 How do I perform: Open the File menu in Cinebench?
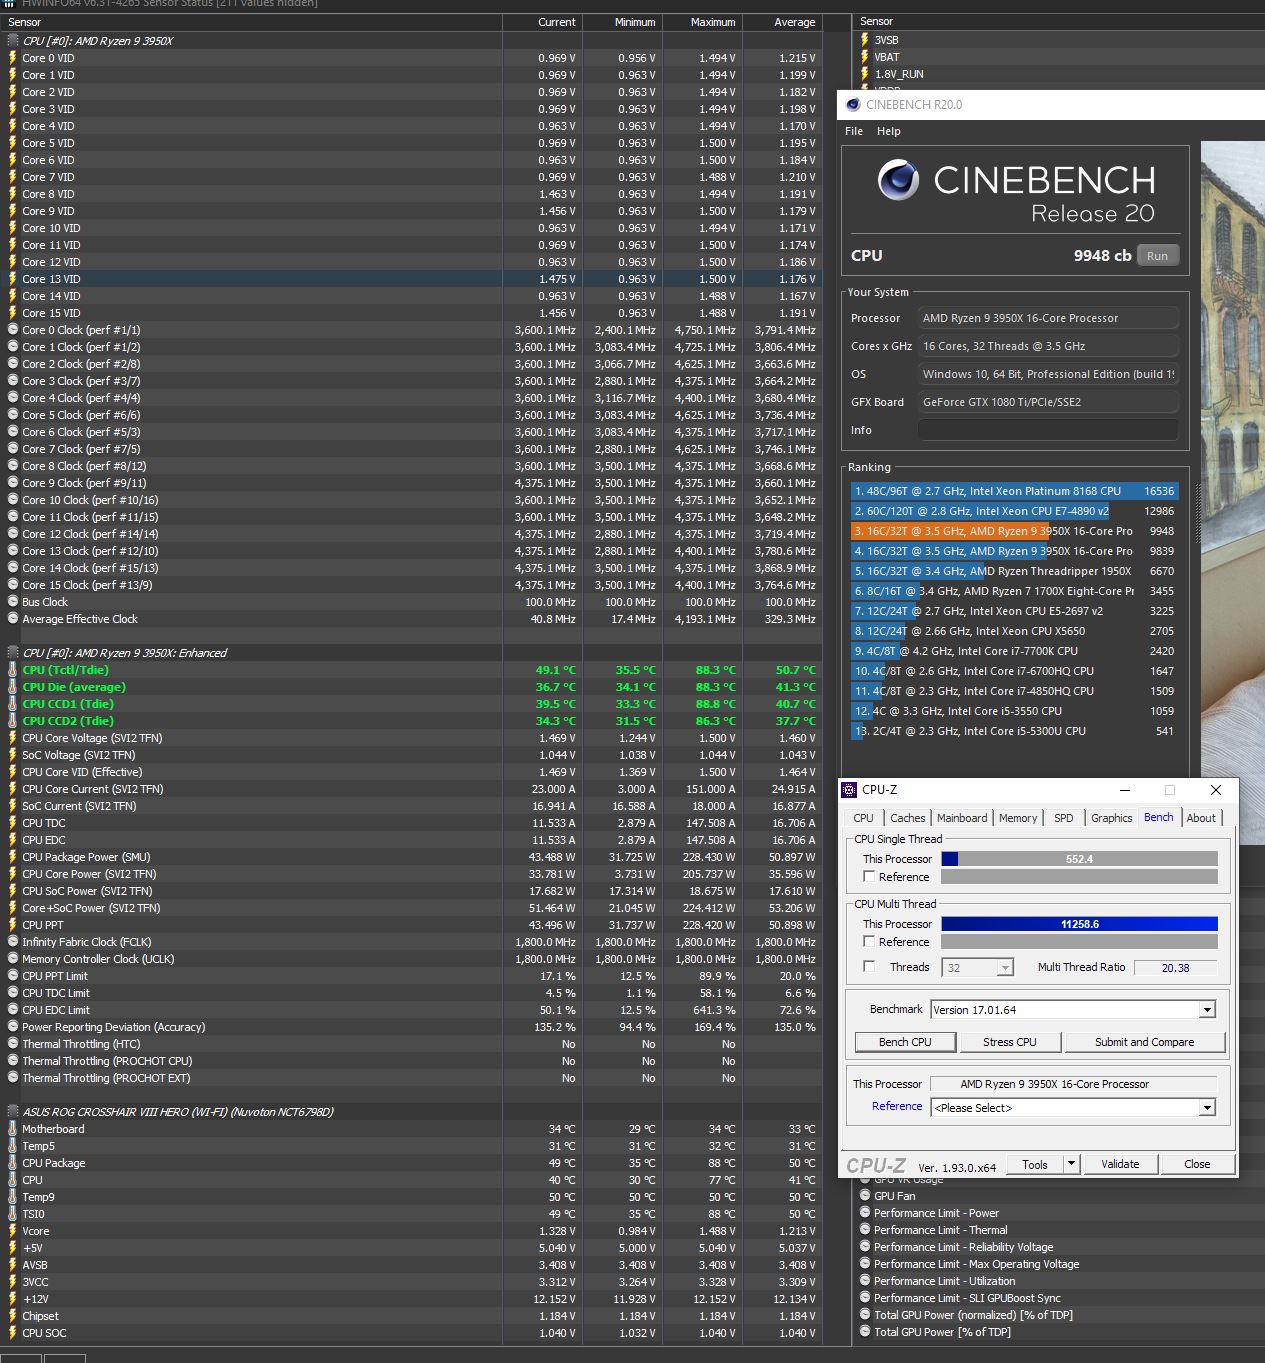click(x=854, y=131)
